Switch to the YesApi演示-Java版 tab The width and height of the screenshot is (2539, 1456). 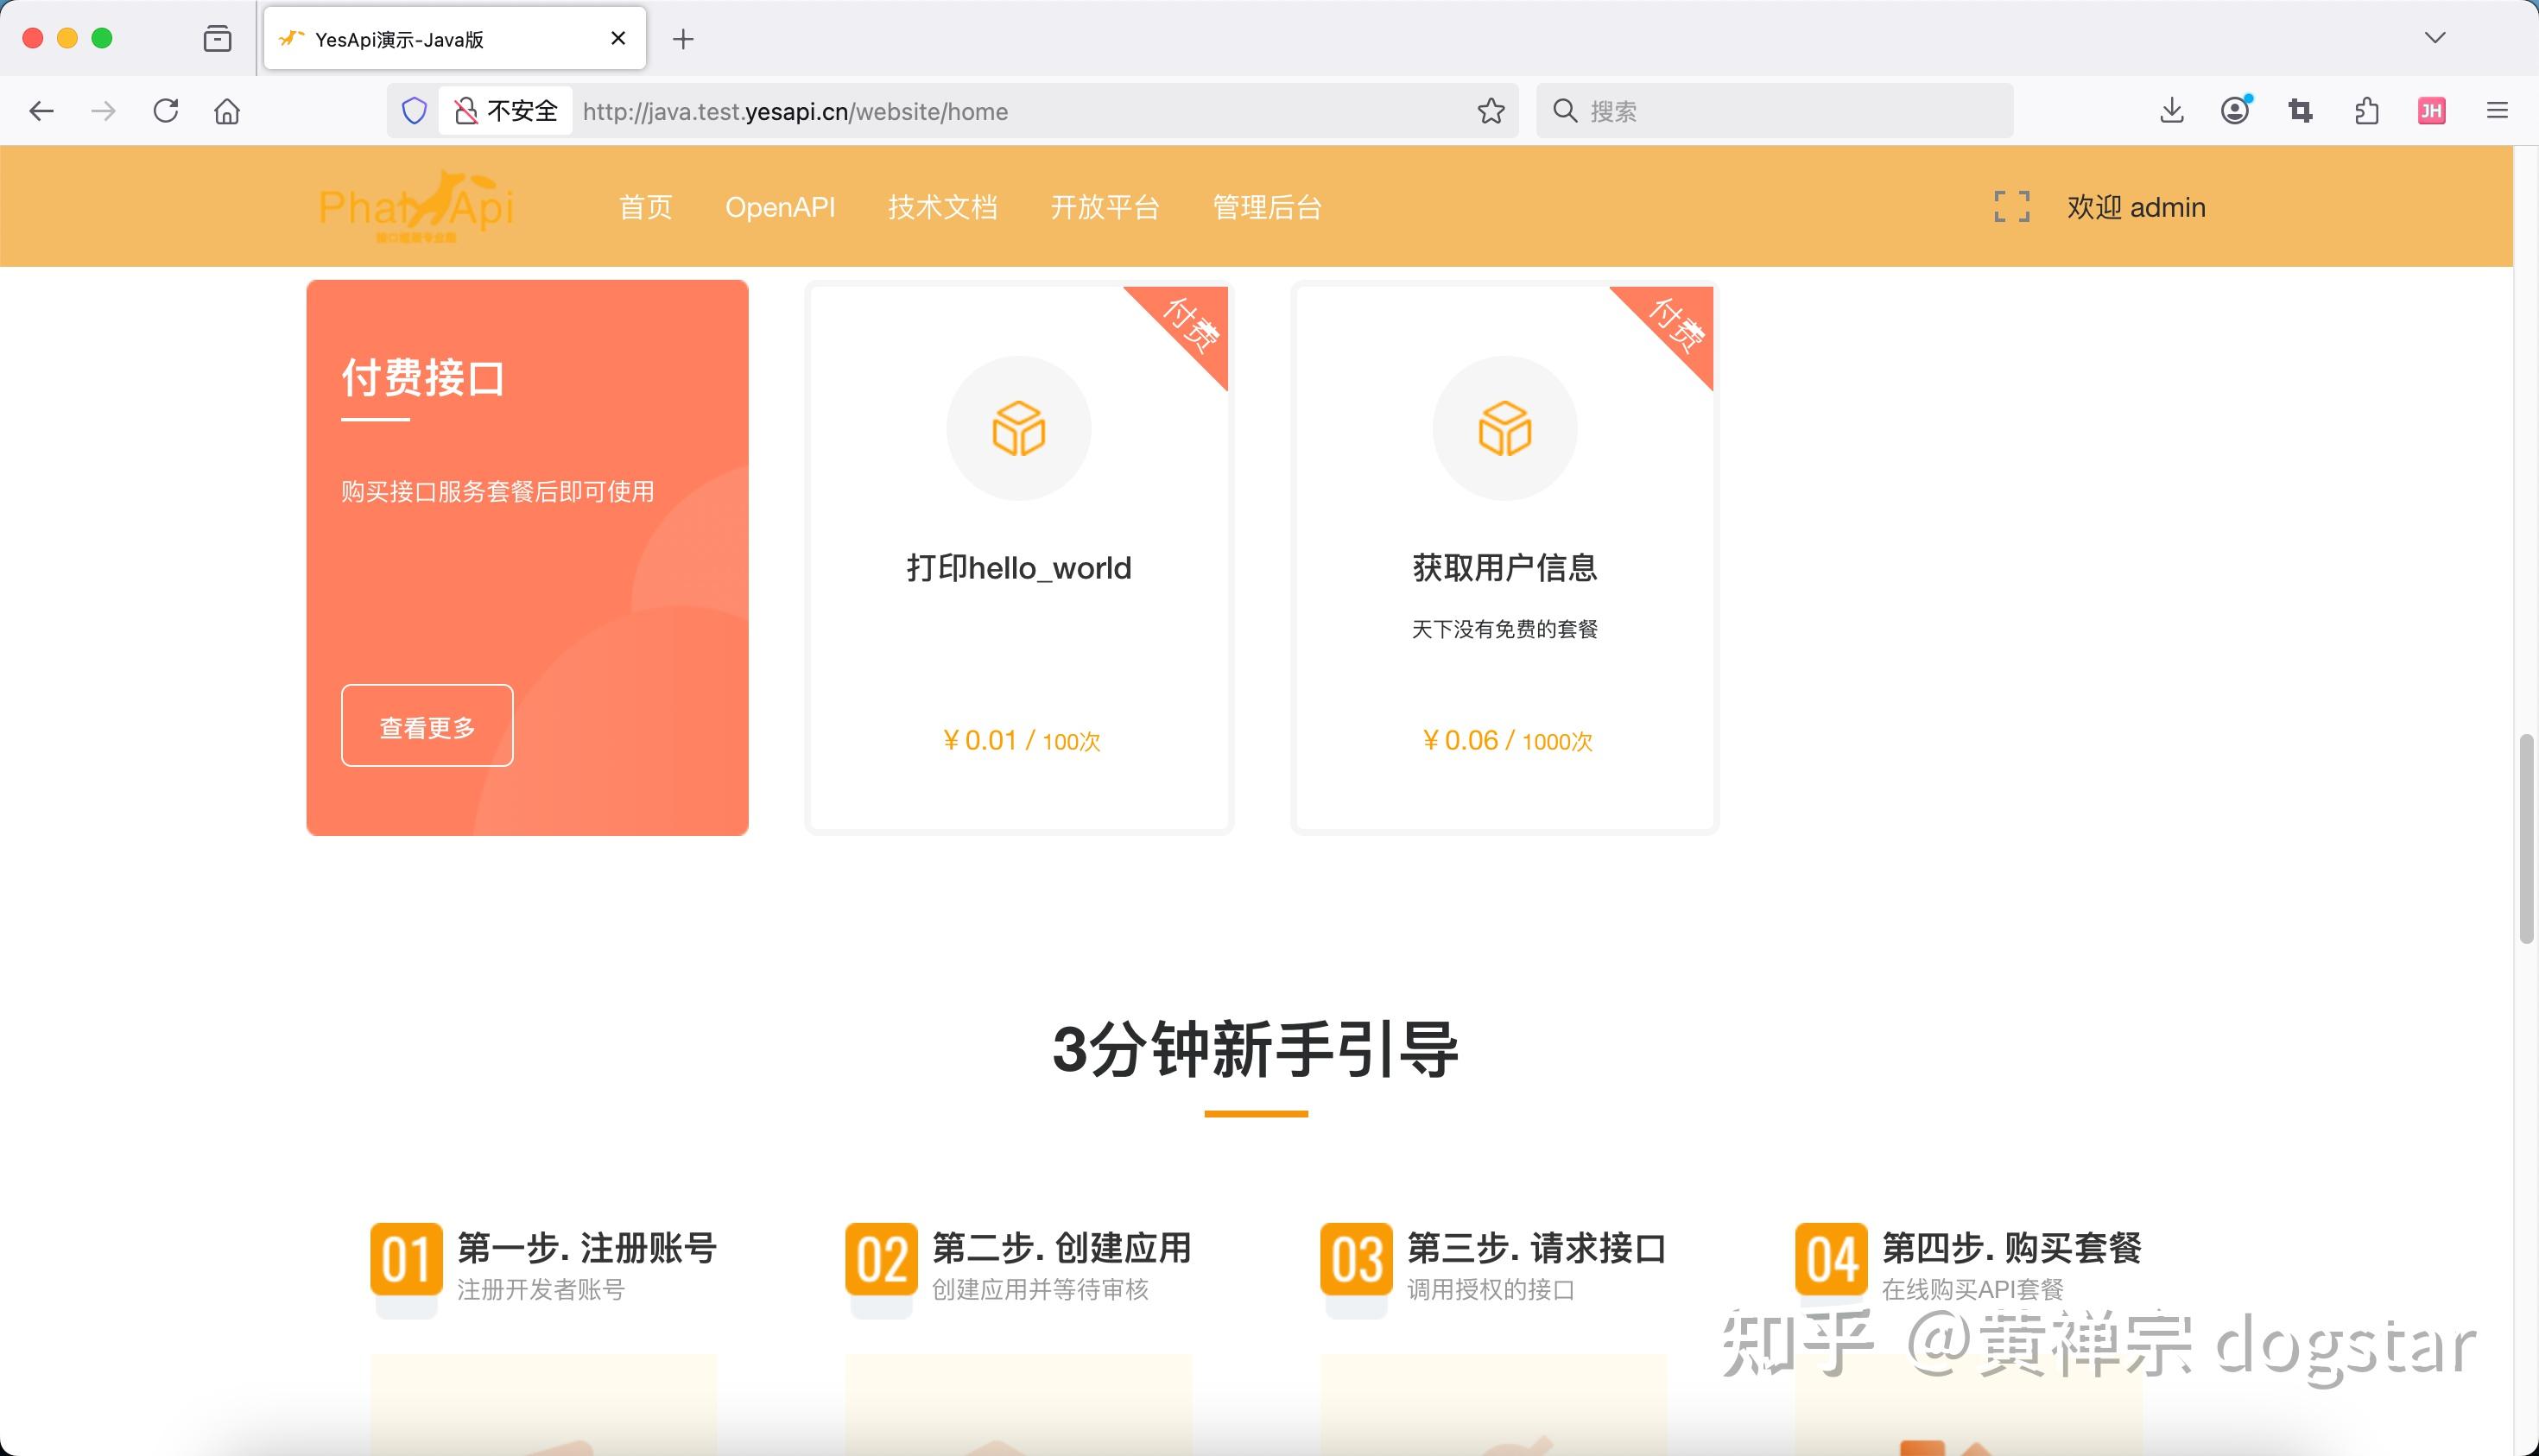tap(420, 38)
